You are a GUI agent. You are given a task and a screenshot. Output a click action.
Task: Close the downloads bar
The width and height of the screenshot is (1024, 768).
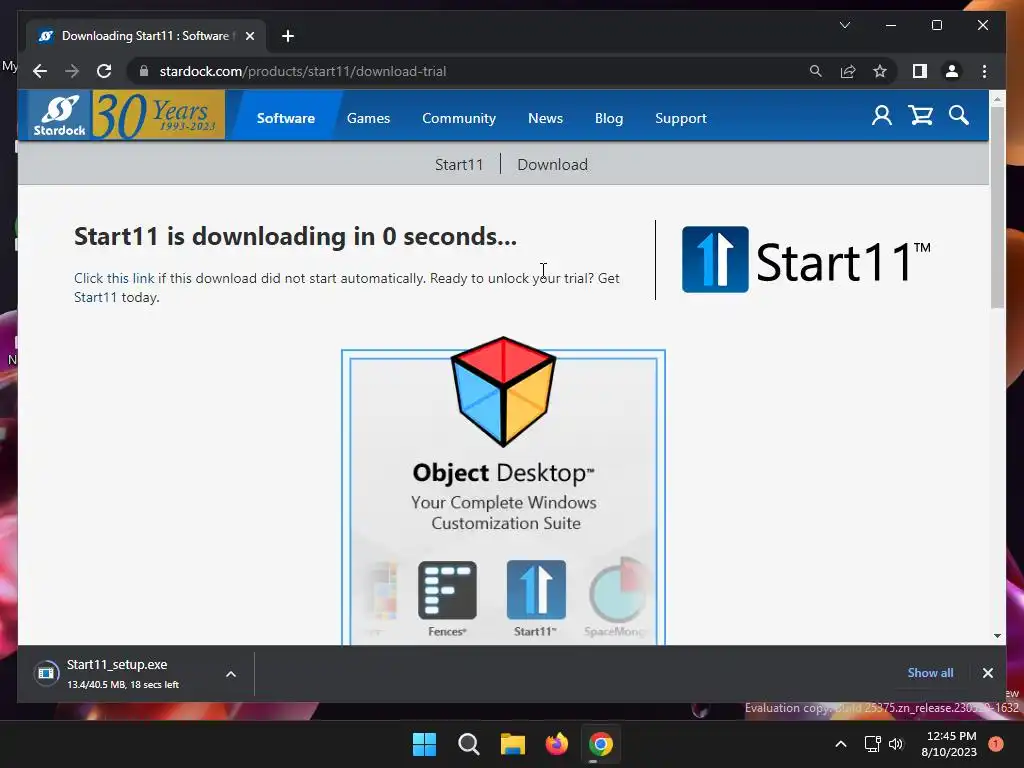point(987,673)
